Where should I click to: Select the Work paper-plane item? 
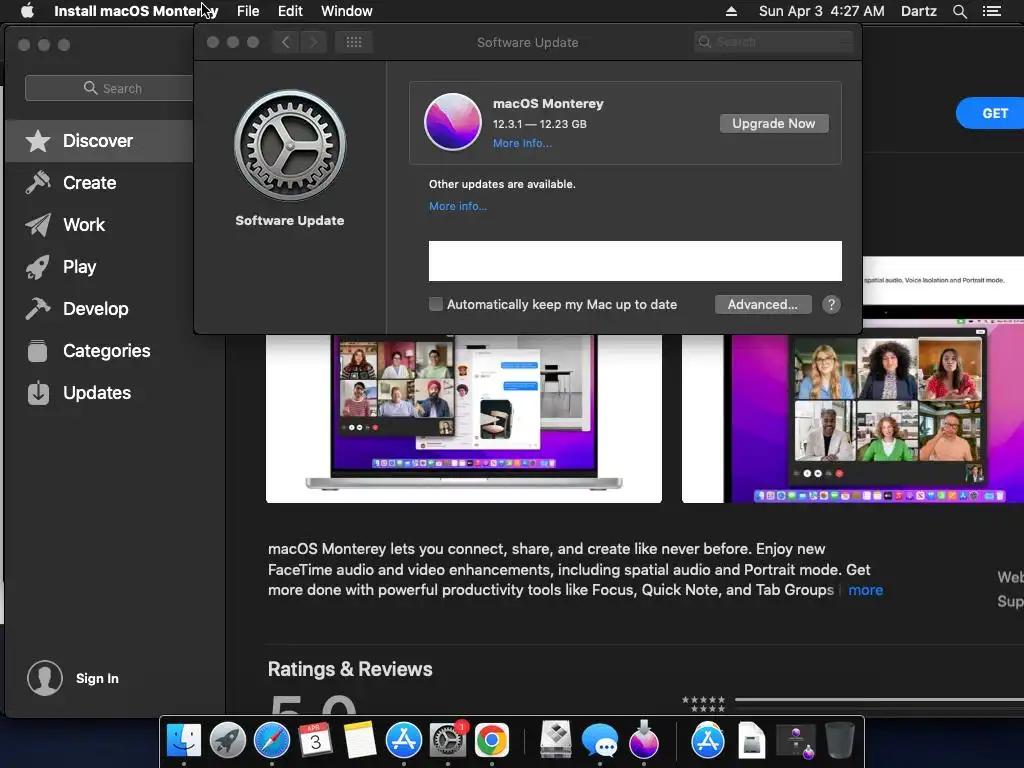click(84, 225)
